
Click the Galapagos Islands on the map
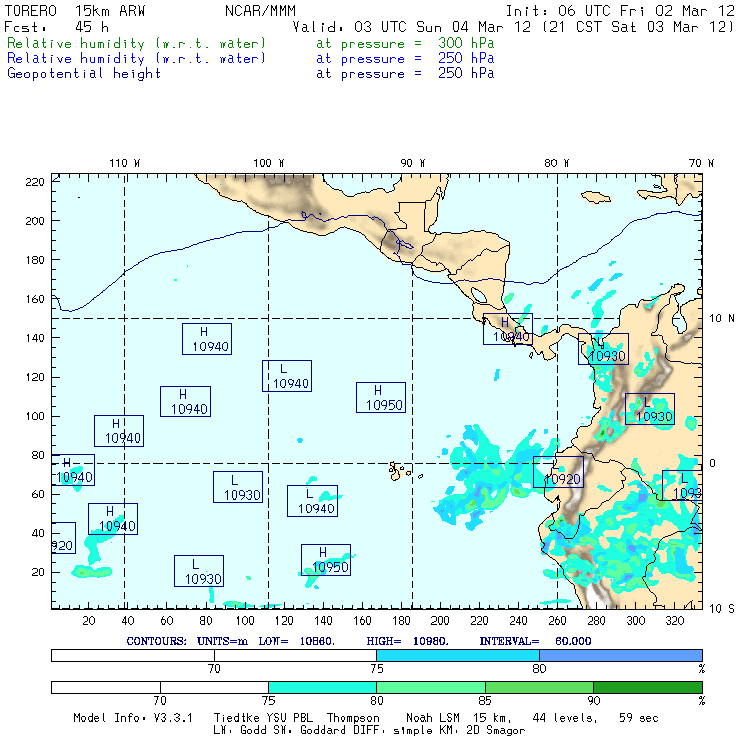tap(401, 471)
